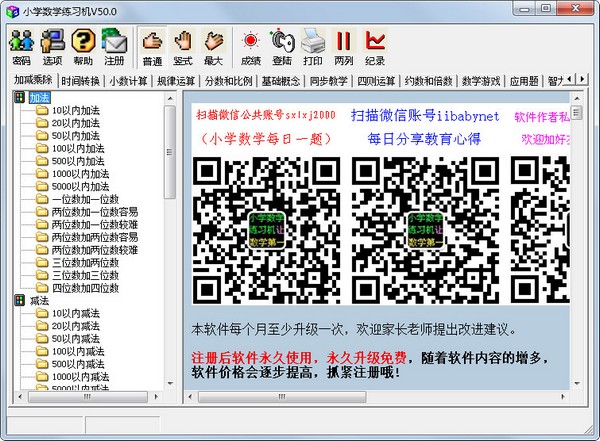
Task: Switch to the 规律运算 tab
Action: (x=176, y=81)
